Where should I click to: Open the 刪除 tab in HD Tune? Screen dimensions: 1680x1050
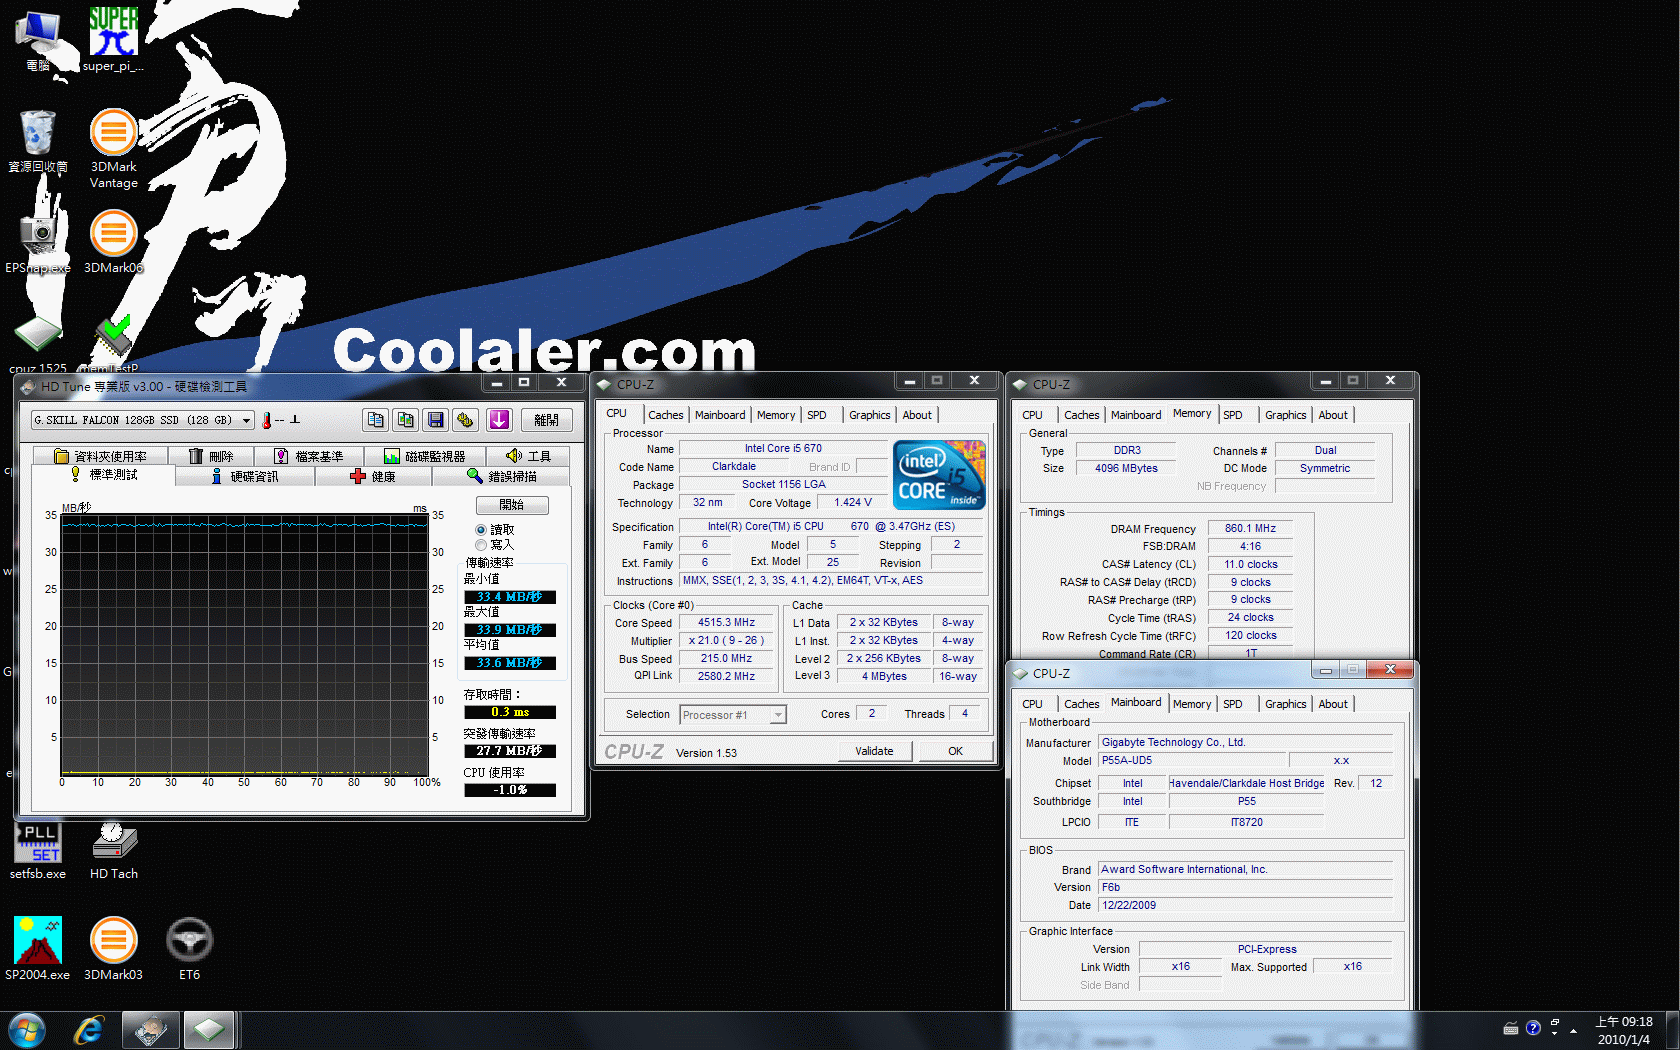[211, 456]
